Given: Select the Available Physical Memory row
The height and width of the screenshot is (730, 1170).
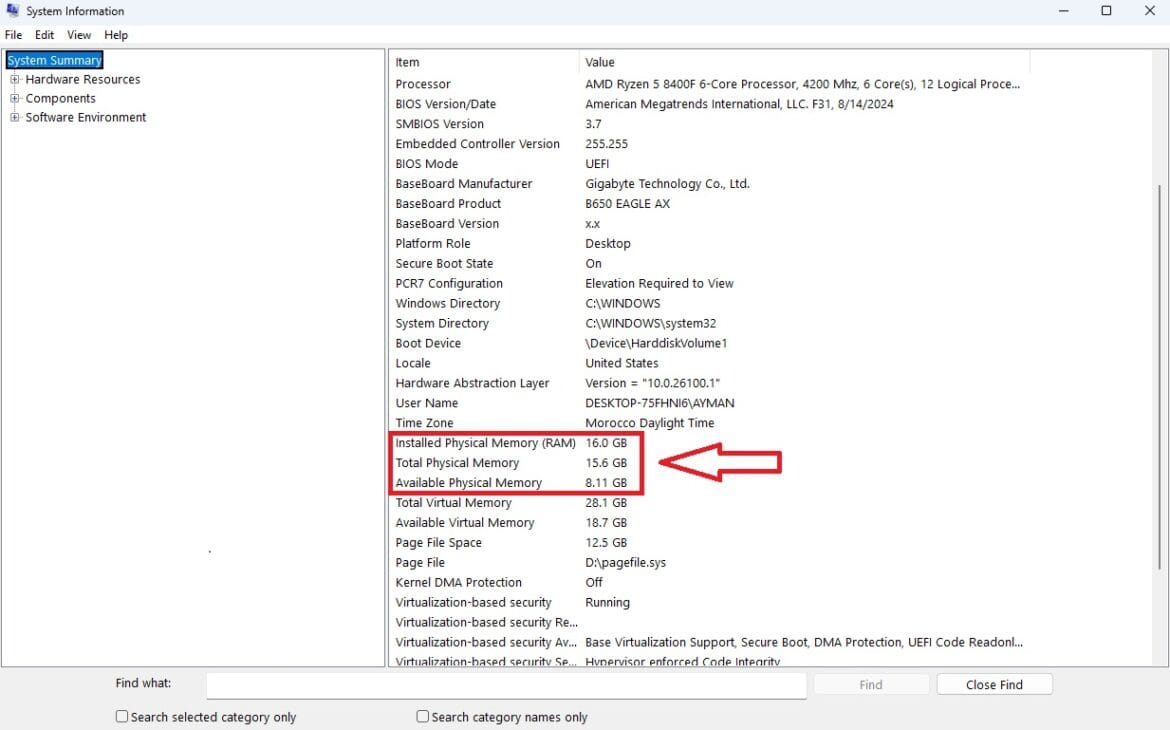Looking at the screenshot, I should point(709,483).
